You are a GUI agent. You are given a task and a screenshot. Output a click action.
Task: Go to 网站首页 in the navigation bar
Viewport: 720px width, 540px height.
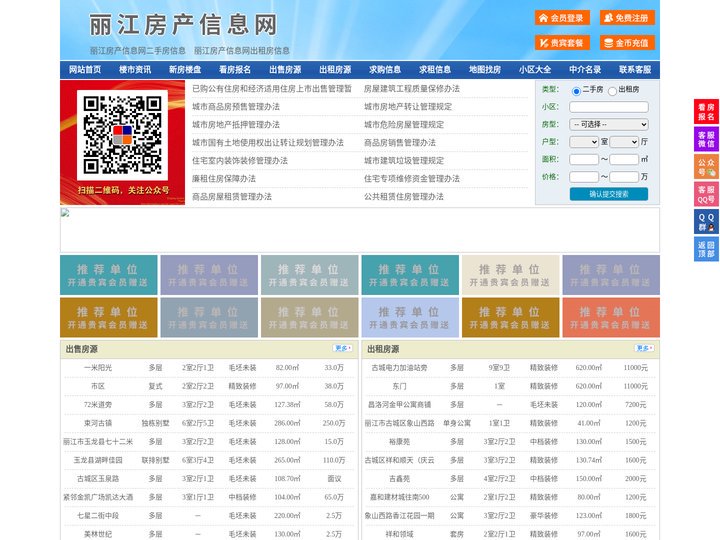click(85, 70)
